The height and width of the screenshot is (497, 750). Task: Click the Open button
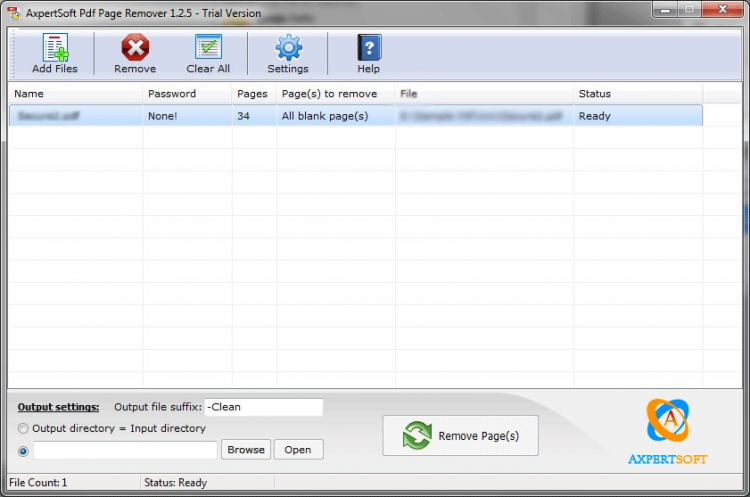(x=298, y=450)
